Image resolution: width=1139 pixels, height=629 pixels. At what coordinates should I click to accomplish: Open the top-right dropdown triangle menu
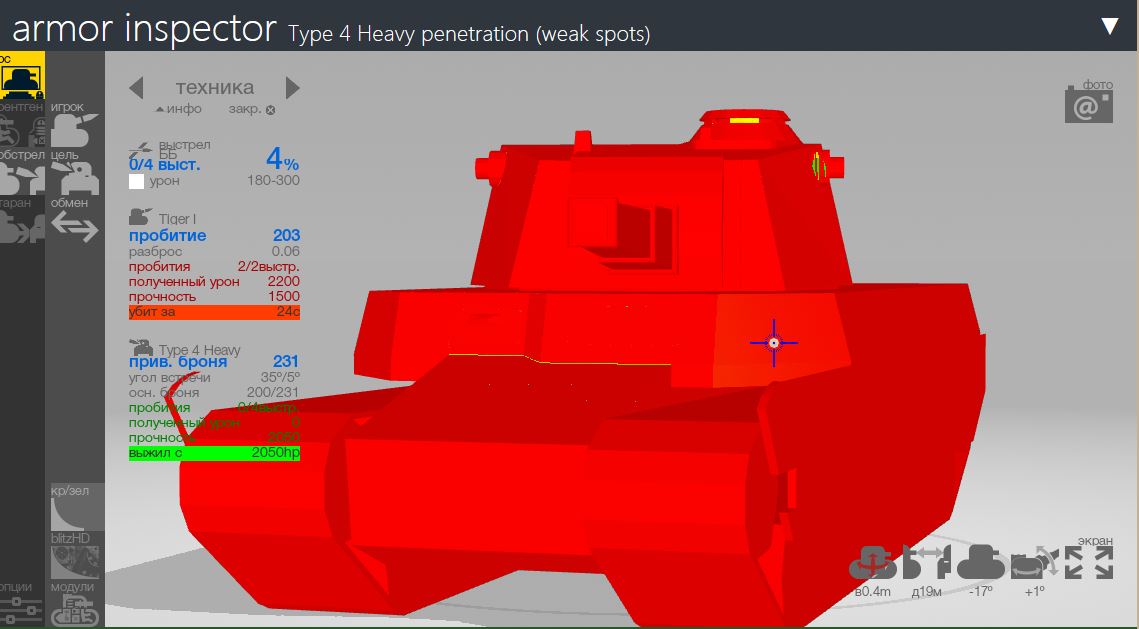[x=1109, y=26]
